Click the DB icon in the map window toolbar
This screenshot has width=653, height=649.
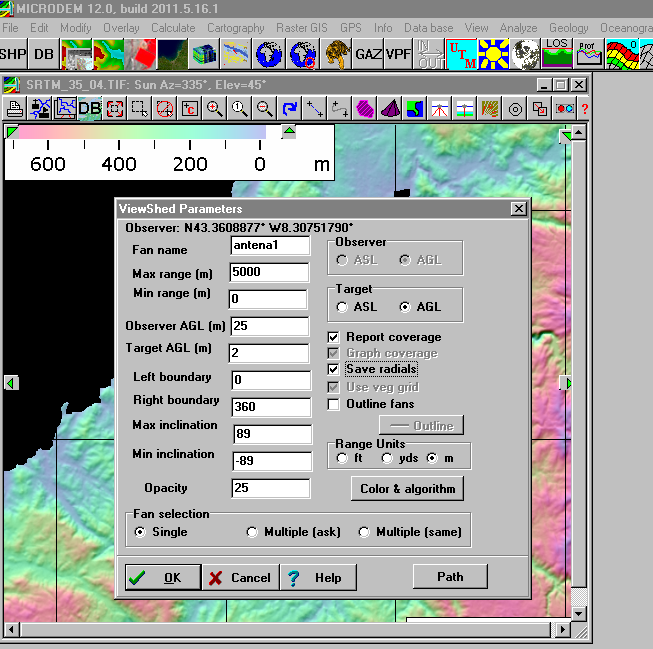tap(90, 109)
